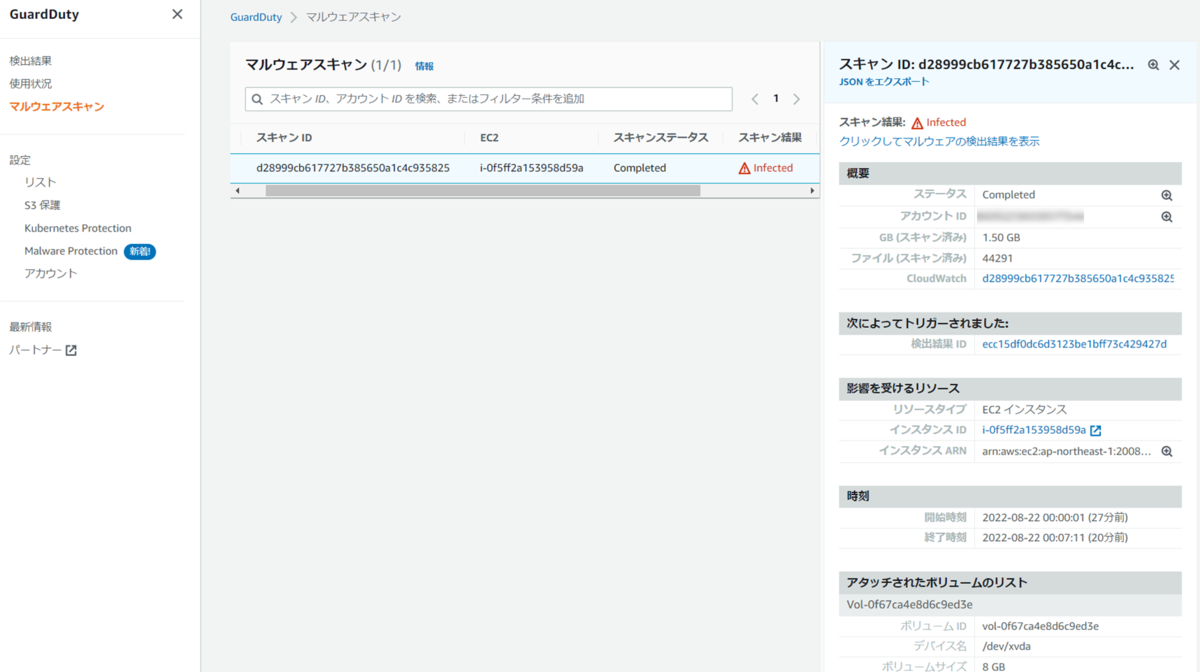This screenshot has width=1200, height=672.
Task: Click the EC2 column header
Action: click(x=489, y=138)
